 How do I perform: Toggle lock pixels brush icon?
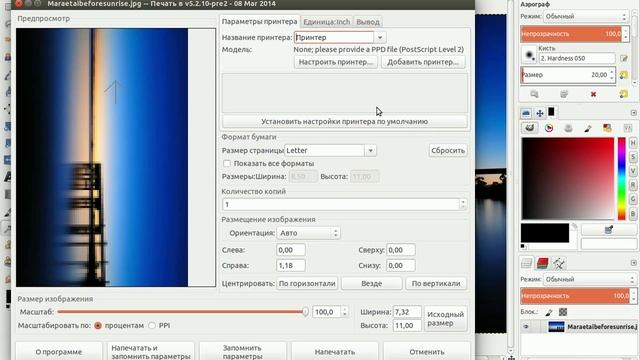(x=549, y=312)
